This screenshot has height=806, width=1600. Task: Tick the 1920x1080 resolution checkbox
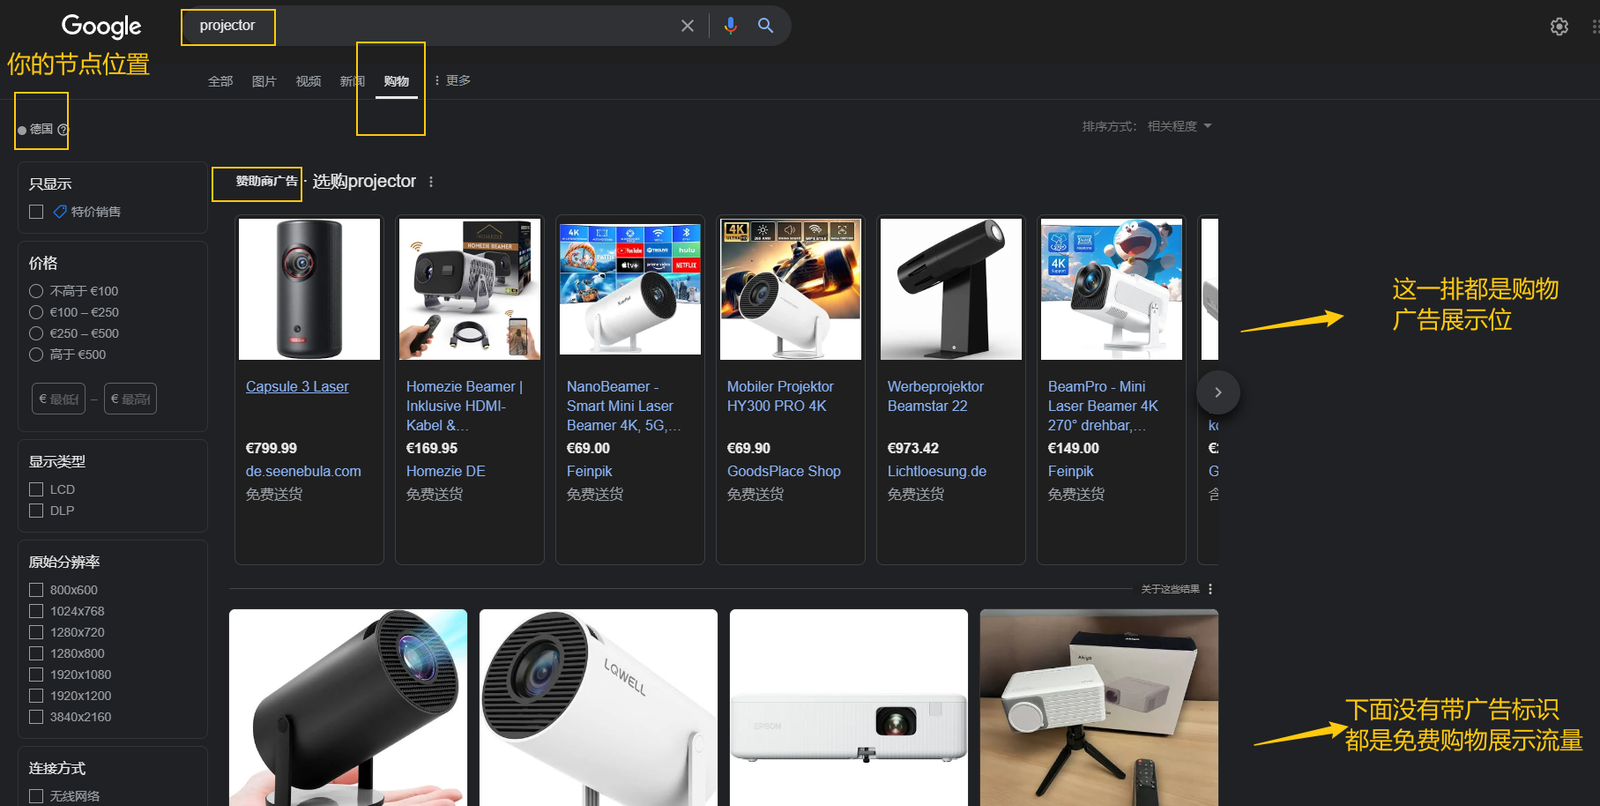click(x=36, y=674)
